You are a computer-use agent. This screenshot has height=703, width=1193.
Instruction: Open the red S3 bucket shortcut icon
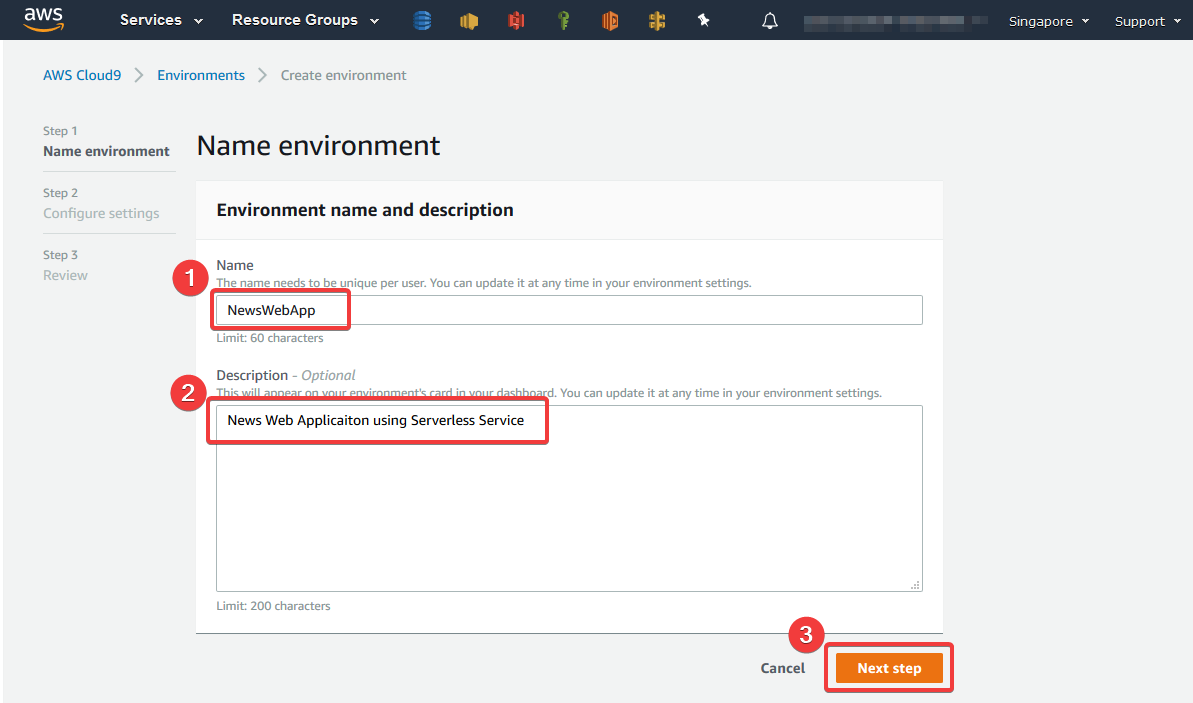(516, 21)
